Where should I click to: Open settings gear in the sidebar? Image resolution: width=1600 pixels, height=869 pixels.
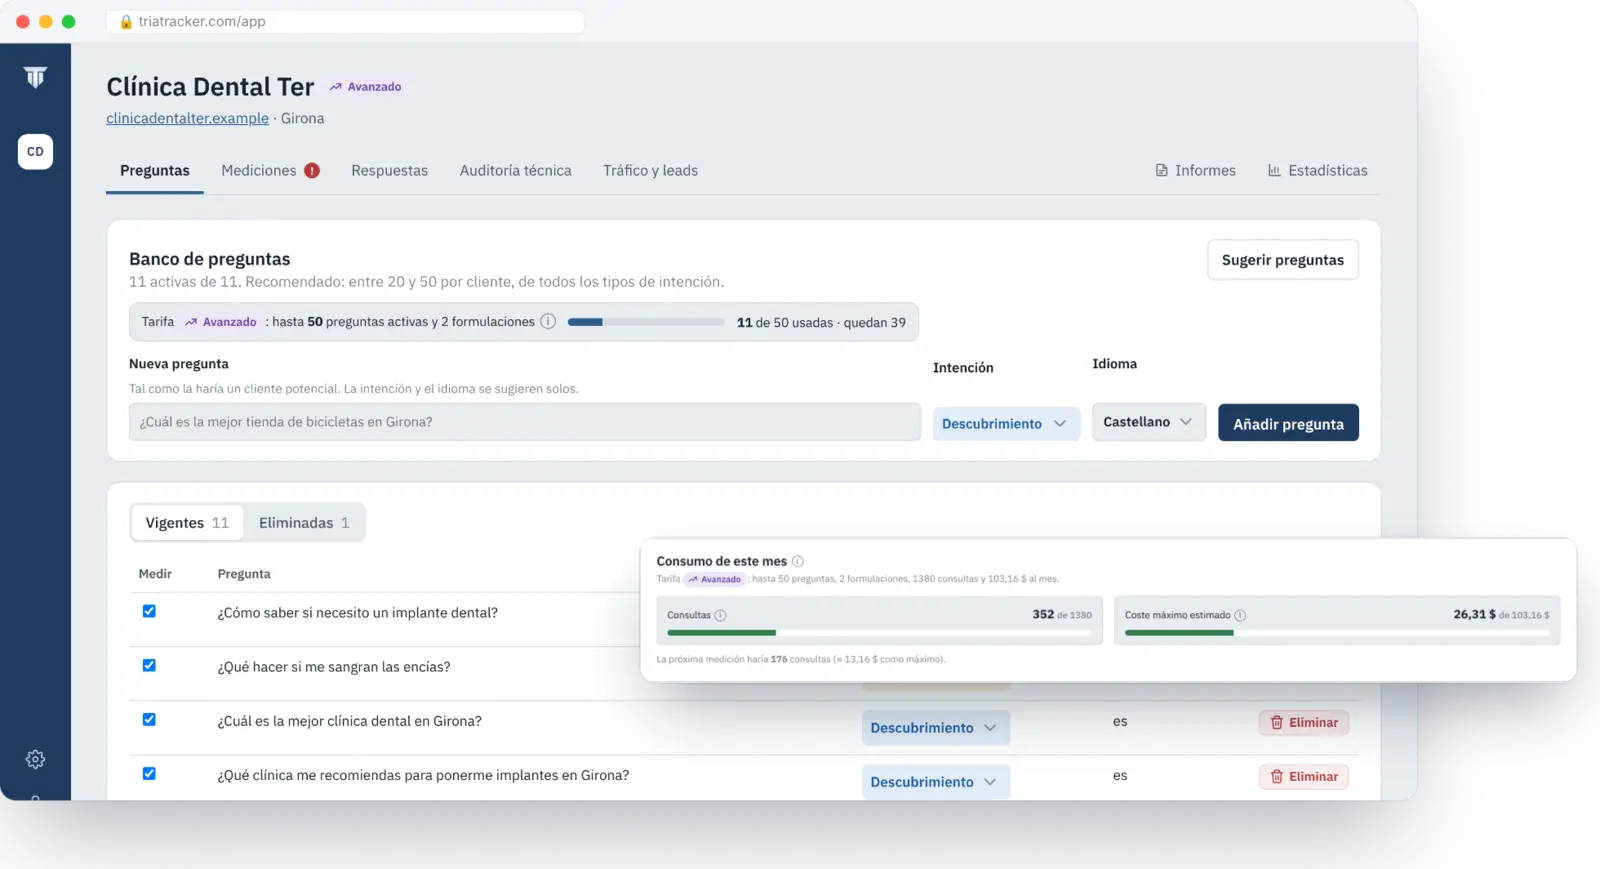(35, 759)
